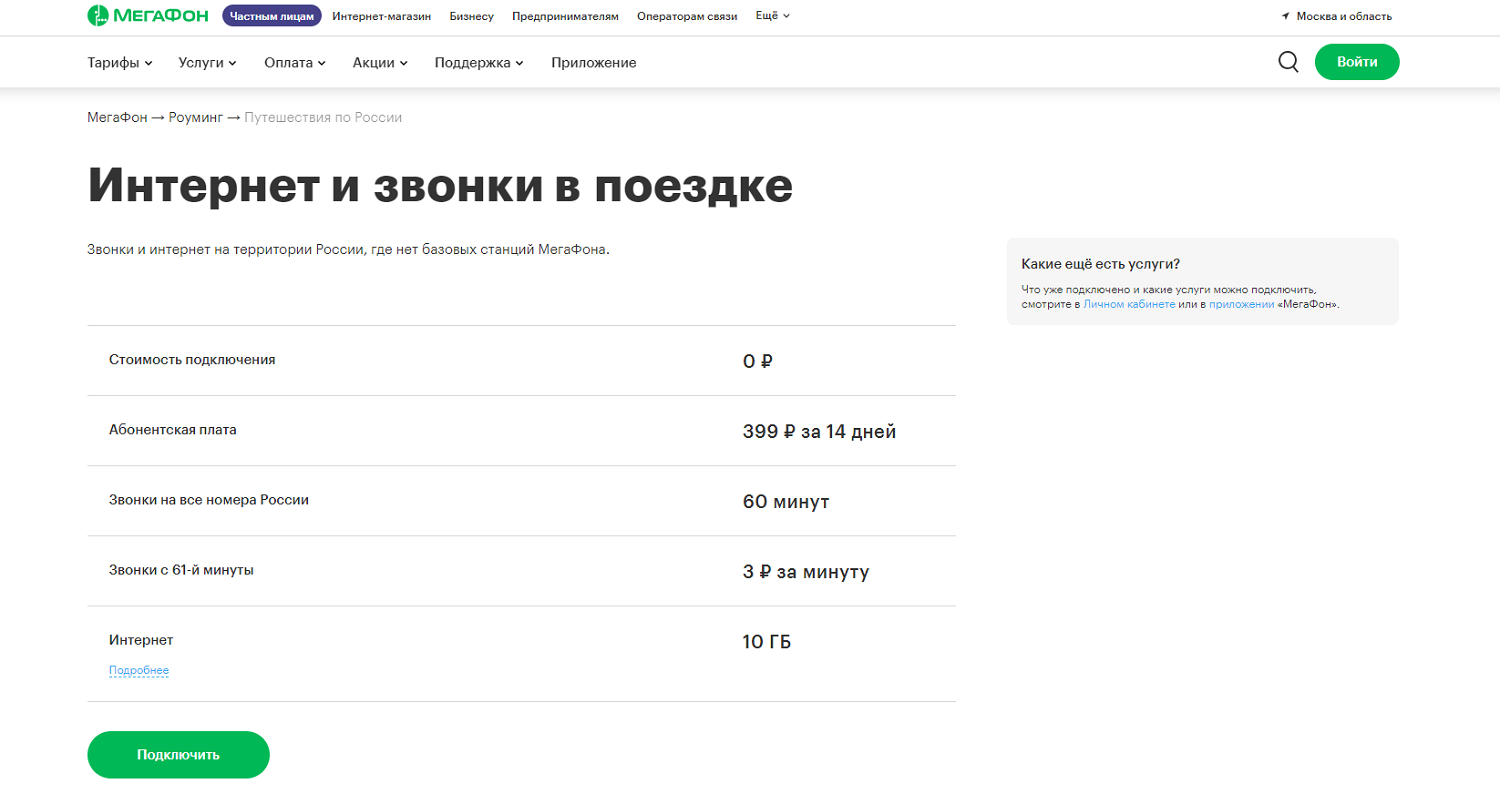This screenshot has height=794, width=1500.
Task: Open the Предпринимателям section
Action: [565, 16]
